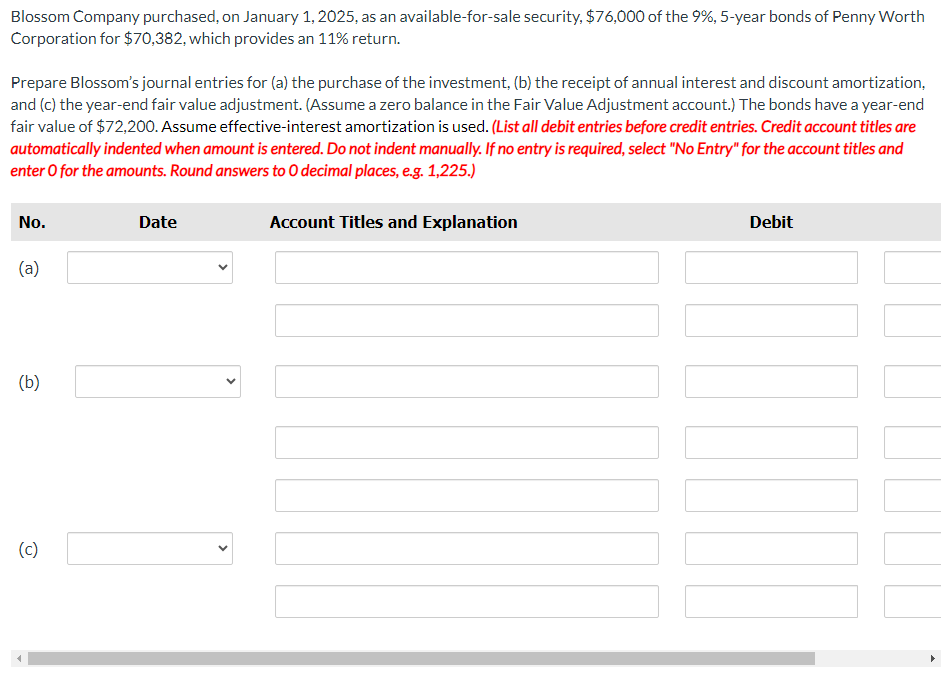Click the scroll right arrow of horizontal scrollbar
The width and height of the screenshot is (949, 673).
932,658
